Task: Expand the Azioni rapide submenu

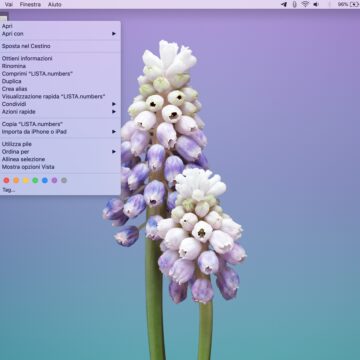Action: point(60,112)
